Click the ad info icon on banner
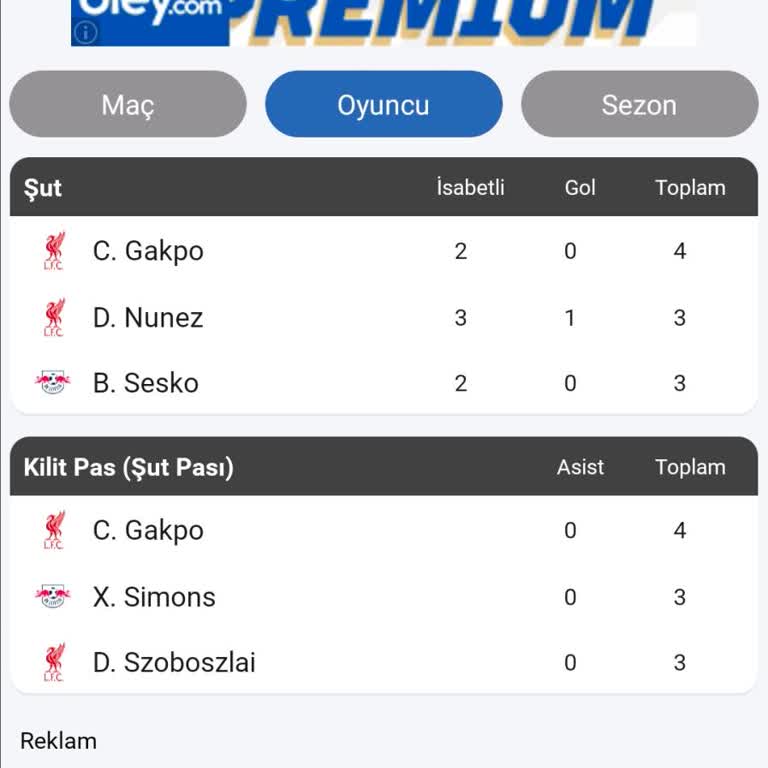 tap(86, 32)
